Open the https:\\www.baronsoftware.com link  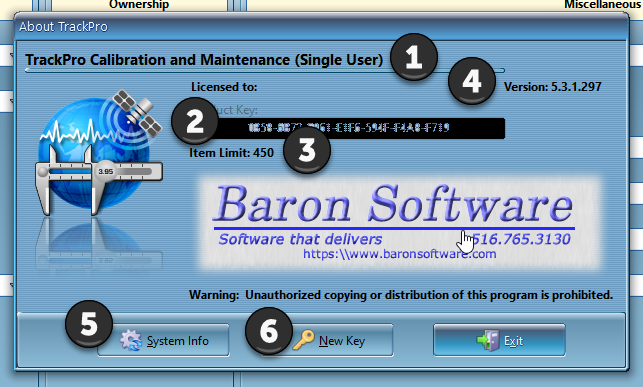[399, 254]
